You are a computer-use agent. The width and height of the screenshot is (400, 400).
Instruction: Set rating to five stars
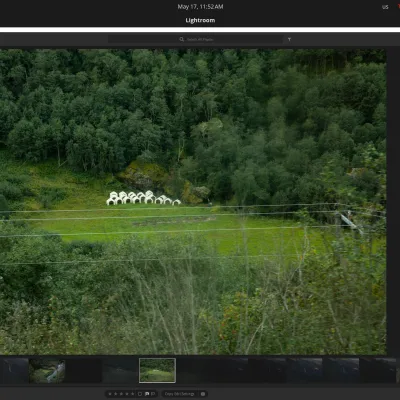pos(133,394)
